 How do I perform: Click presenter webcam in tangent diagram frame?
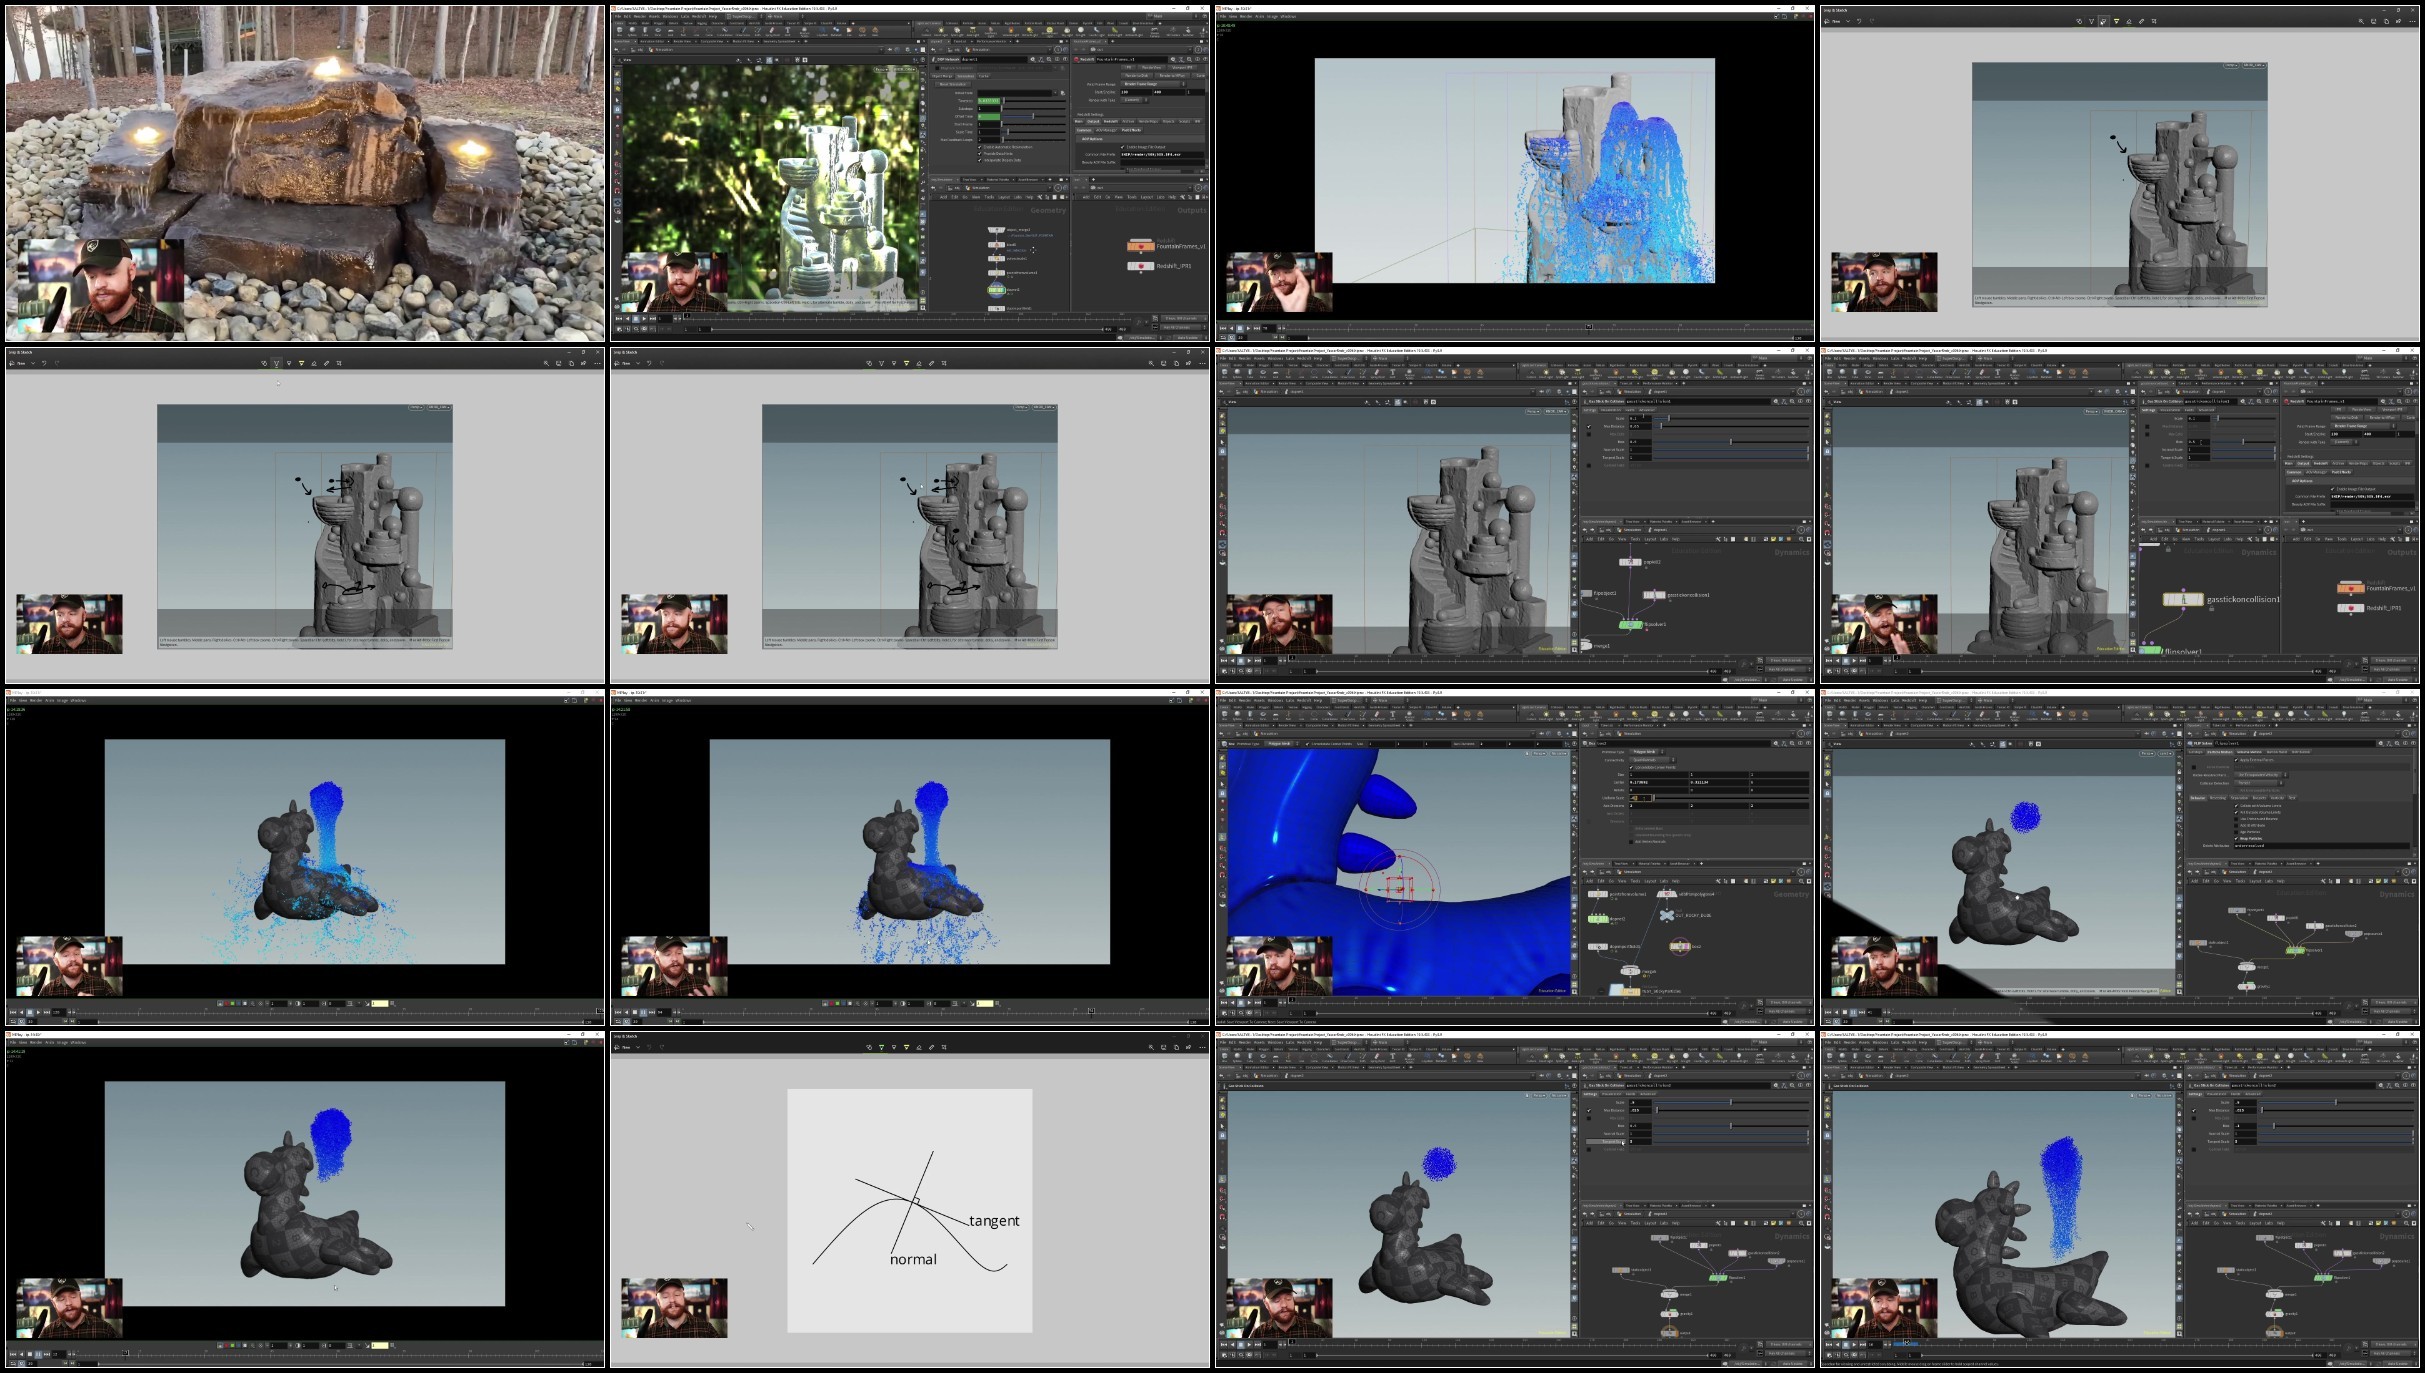674,1307
